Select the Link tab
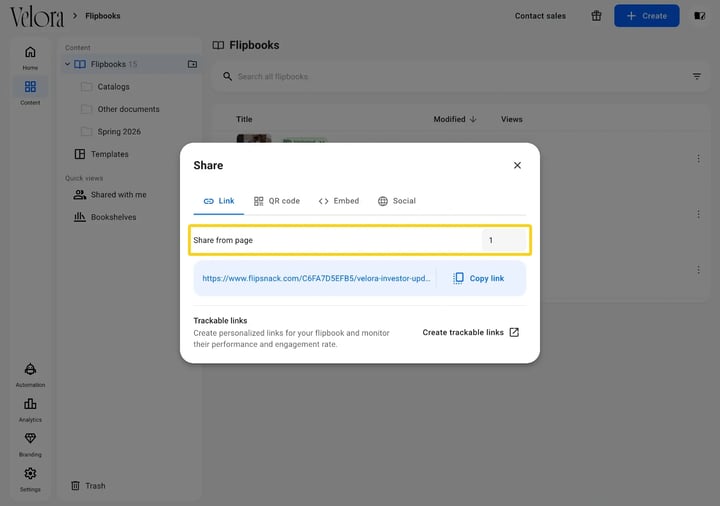 click(x=219, y=201)
